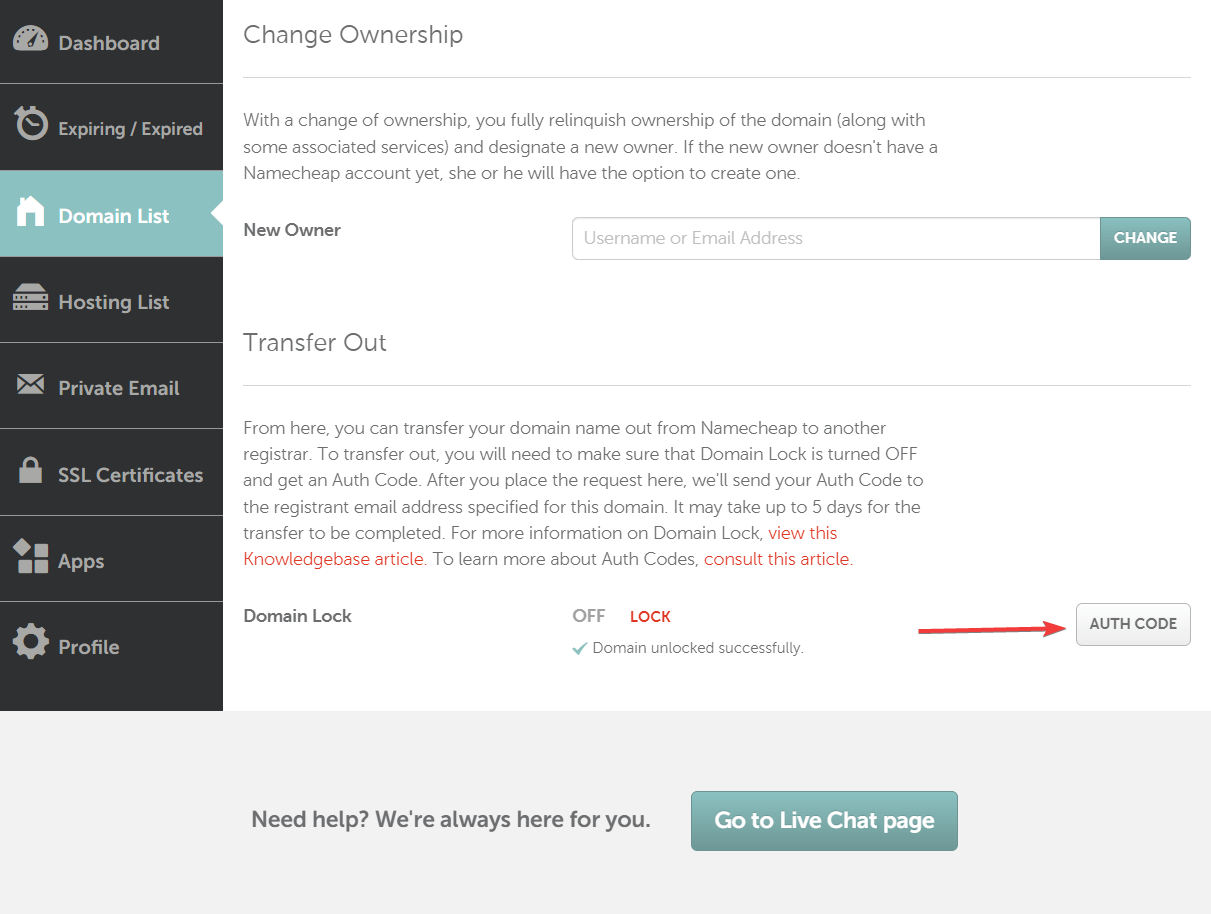Click the Hosting List server icon

coord(31,298)
